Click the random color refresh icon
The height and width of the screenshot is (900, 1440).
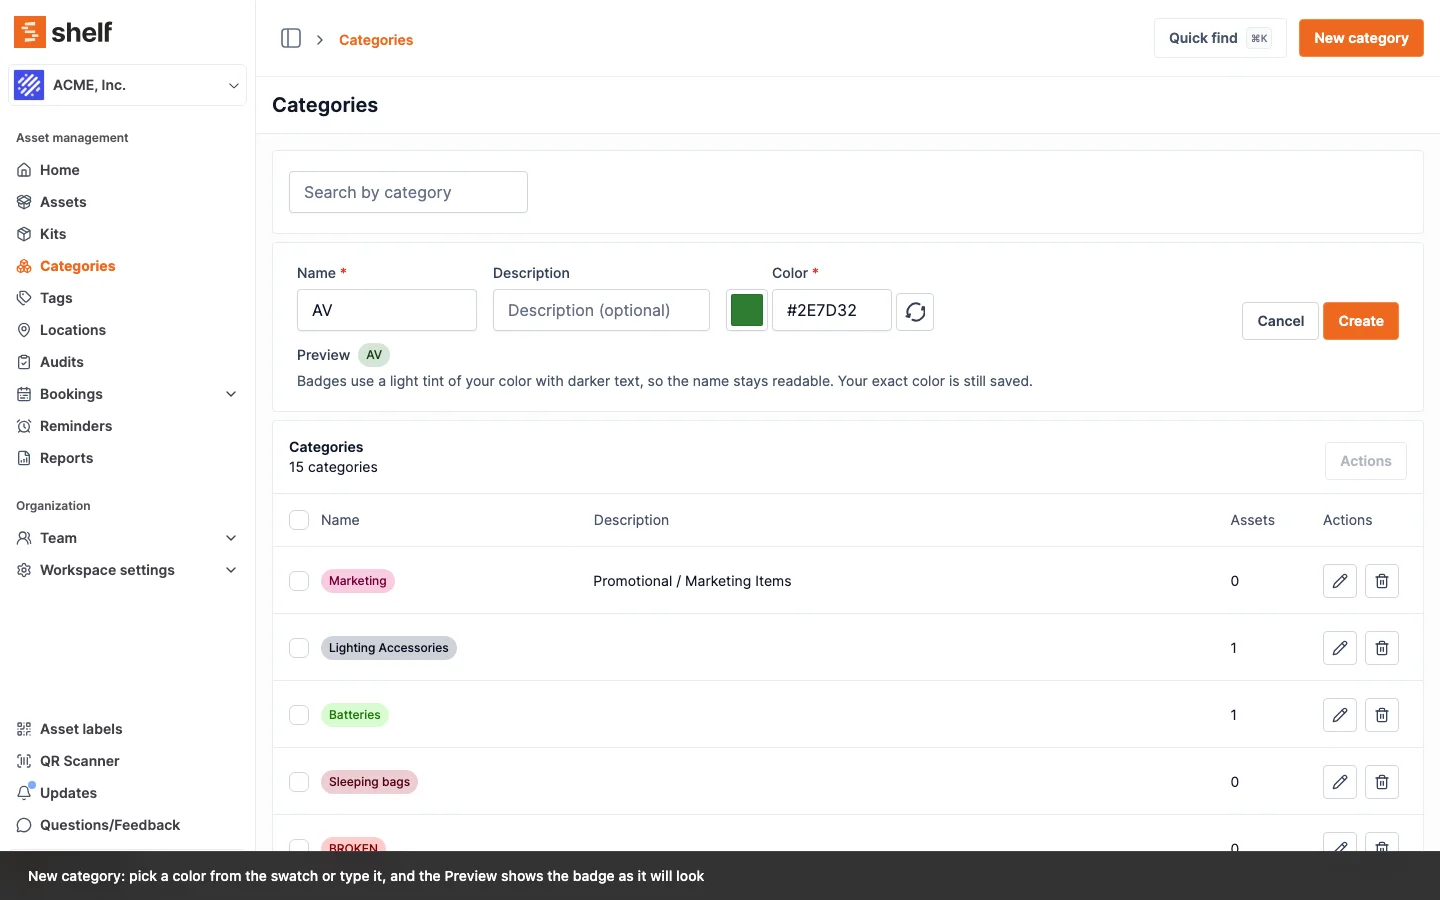coord(915,312)
